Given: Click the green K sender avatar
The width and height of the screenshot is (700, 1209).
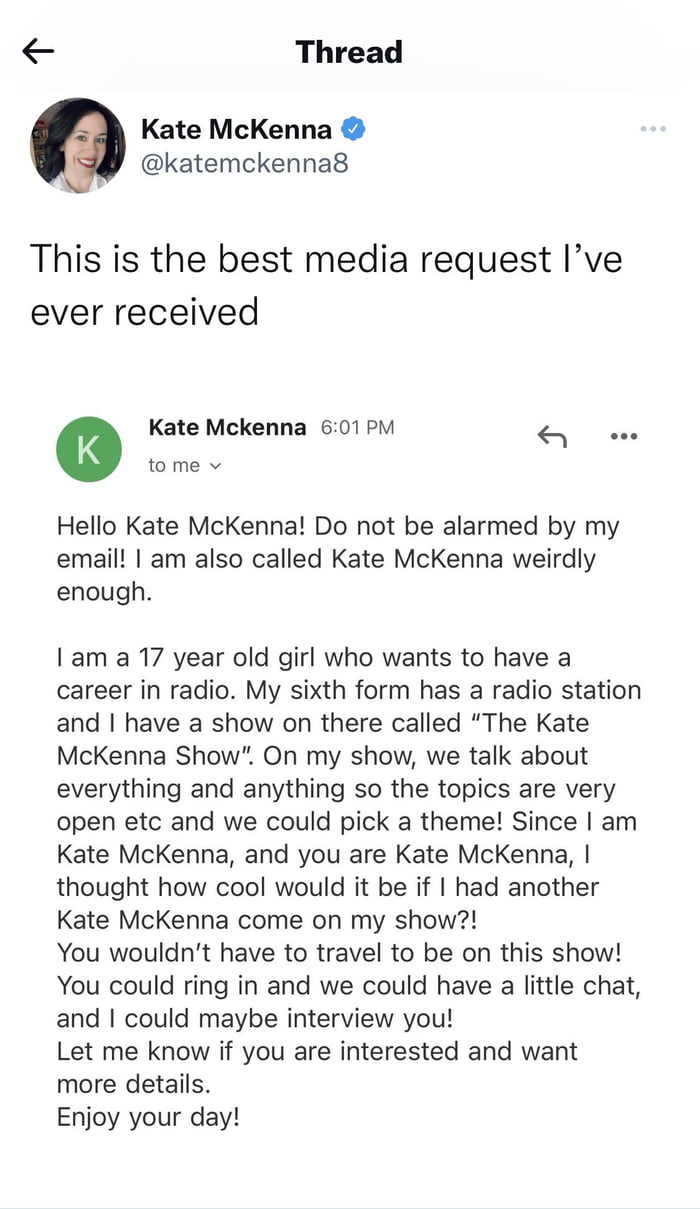Looking at the screenshot, I should point(88,449).
